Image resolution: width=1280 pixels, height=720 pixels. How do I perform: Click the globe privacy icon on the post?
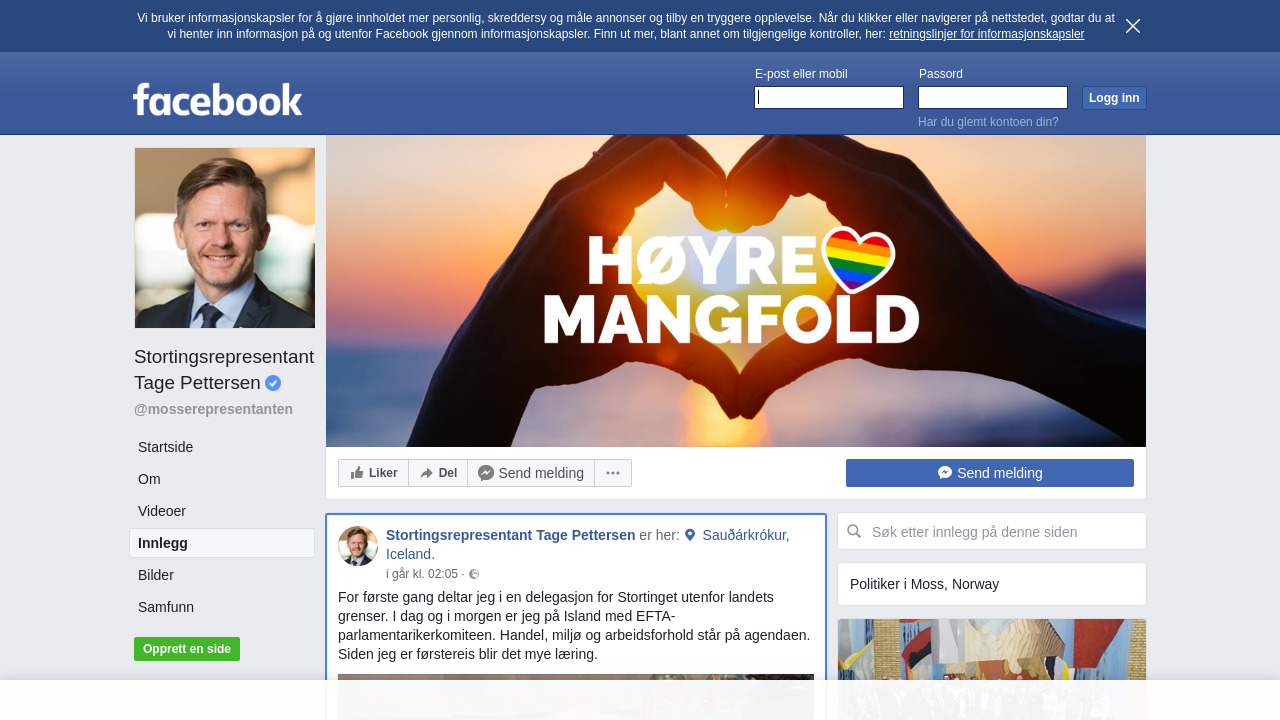(474, 574)
